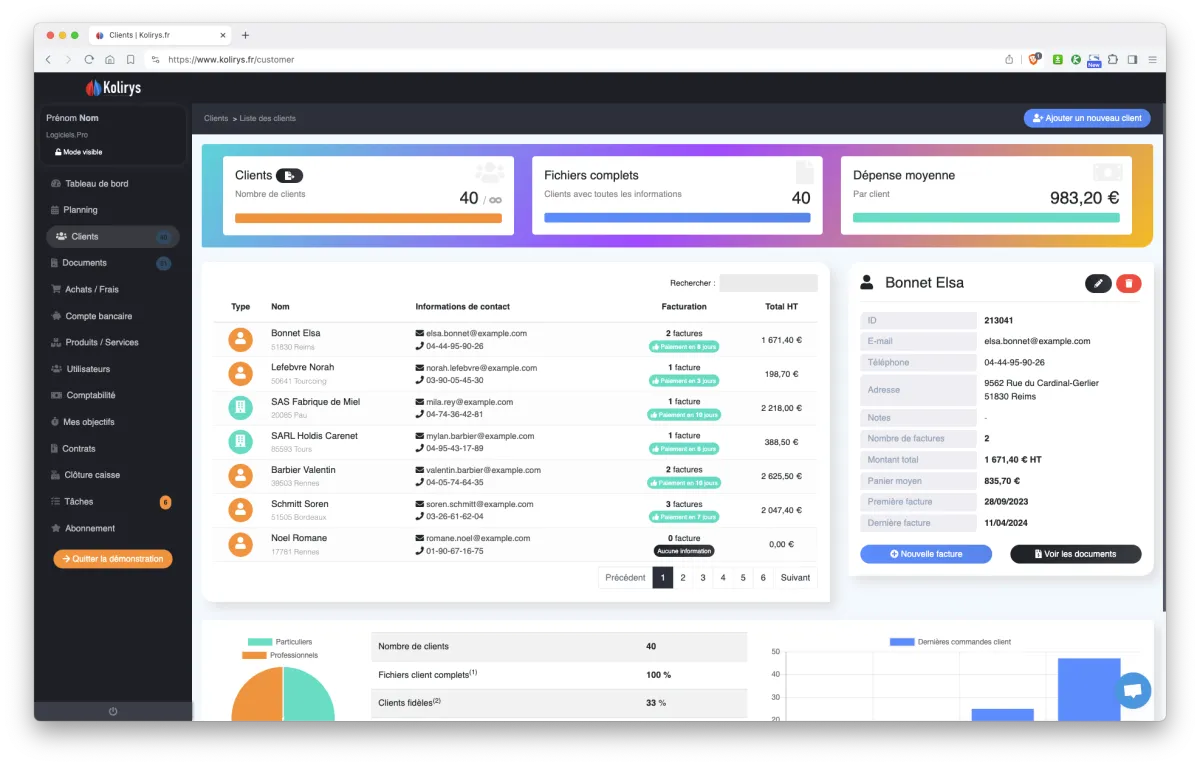Viewport: 1200px width, 766px height.
Task: Click the export icon beside Clients title
Action: tap(289, 175)
